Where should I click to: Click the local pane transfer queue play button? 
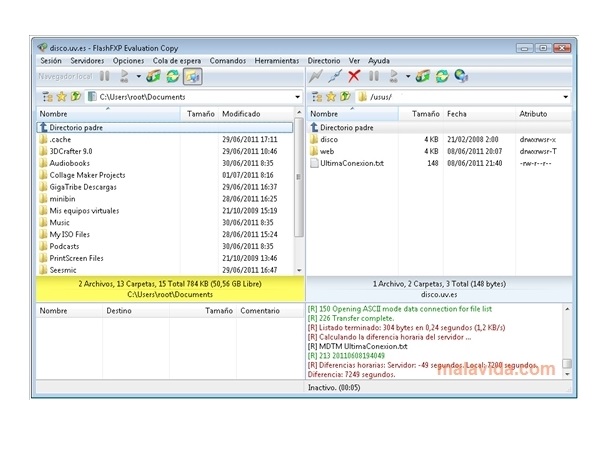click(x=124, y=76)
